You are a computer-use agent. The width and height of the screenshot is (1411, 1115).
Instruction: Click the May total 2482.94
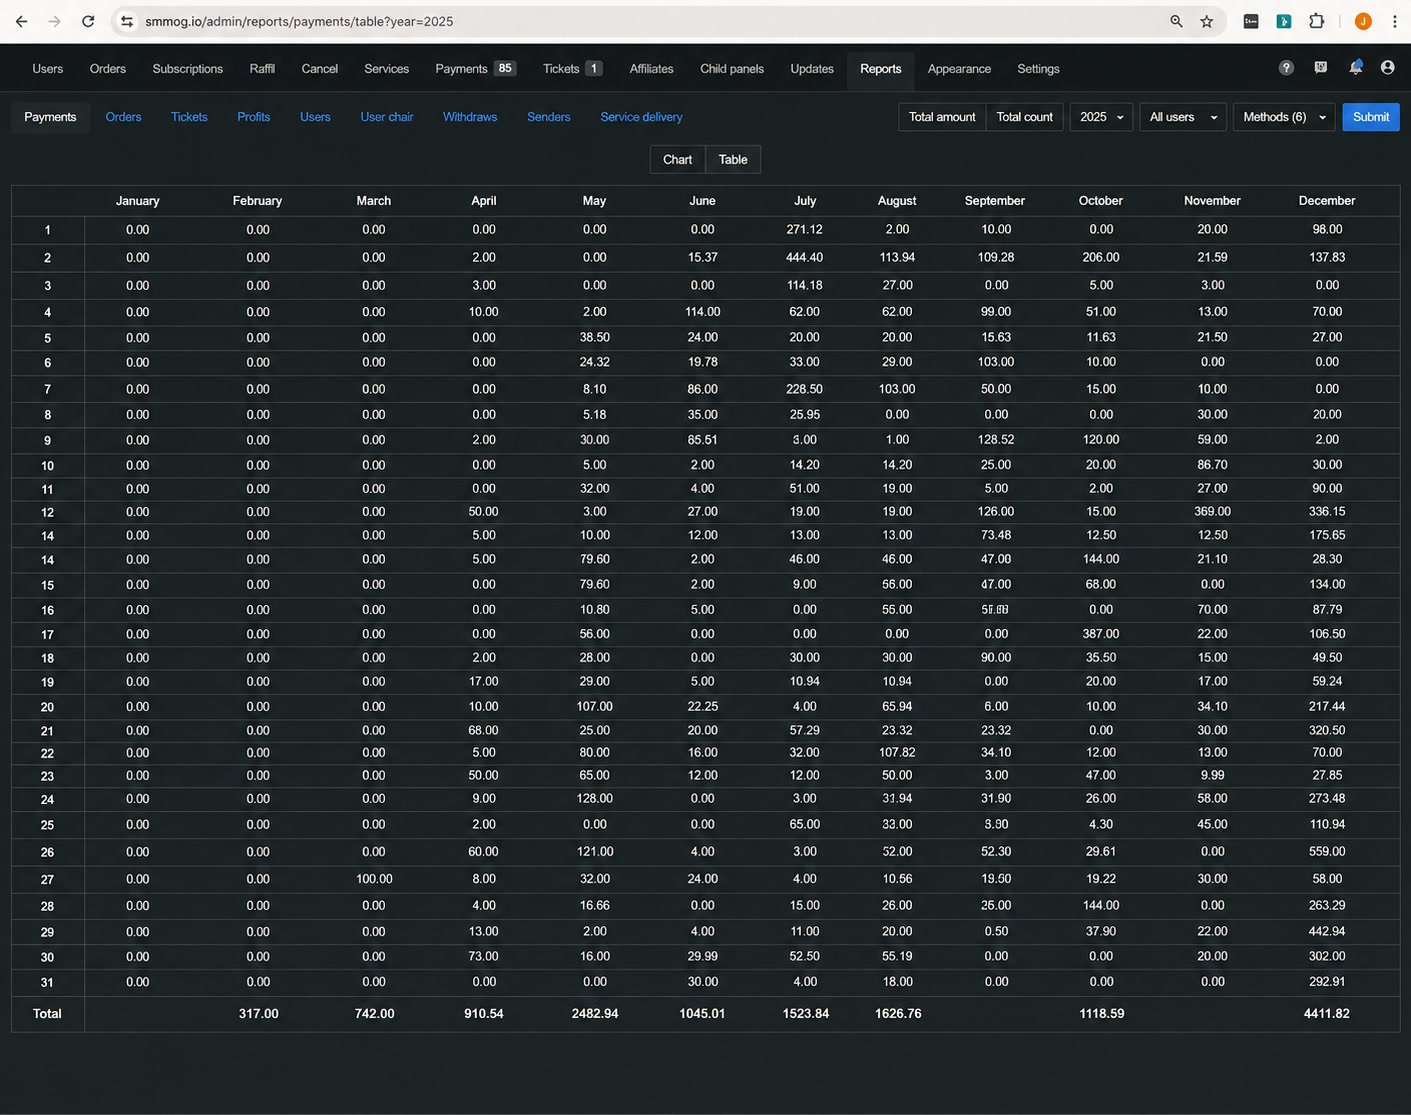point(594,1013)
